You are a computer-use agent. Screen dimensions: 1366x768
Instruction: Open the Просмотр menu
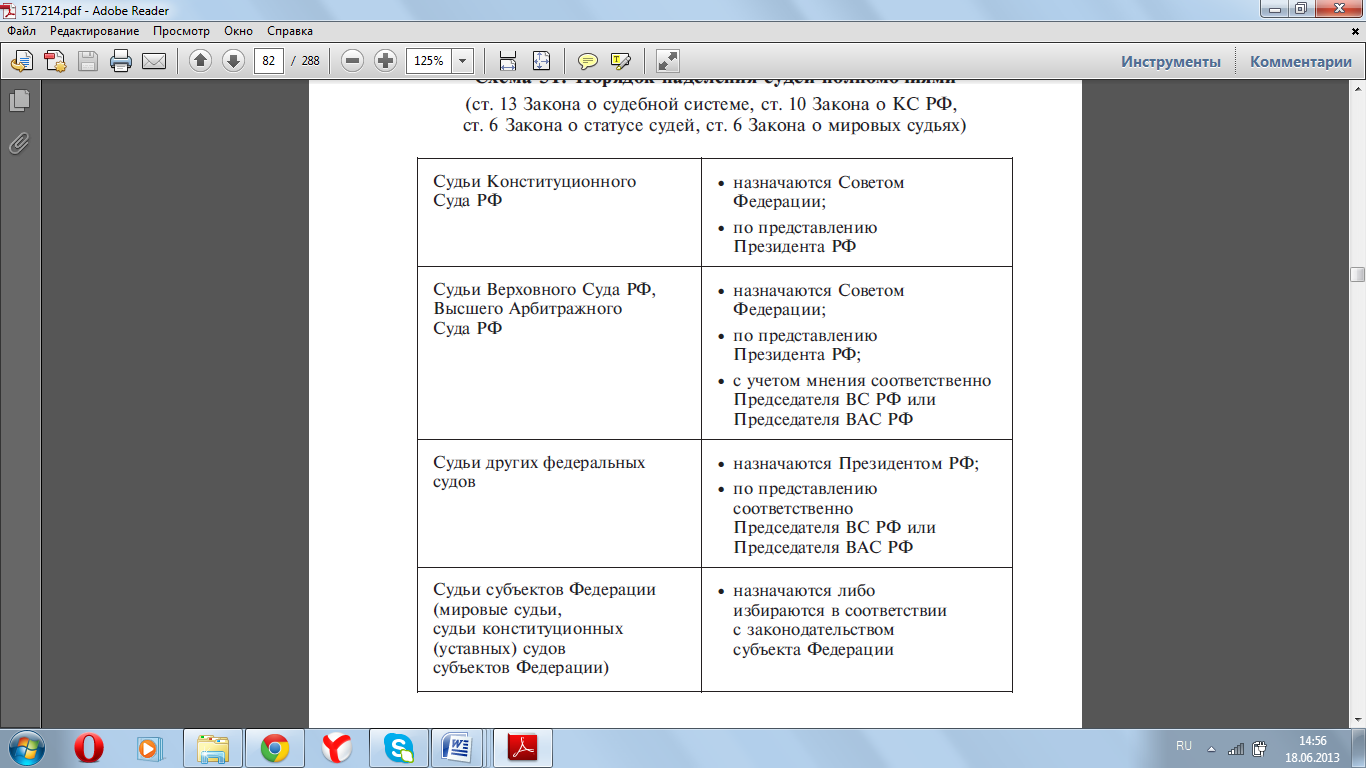[x=181, y=31]
